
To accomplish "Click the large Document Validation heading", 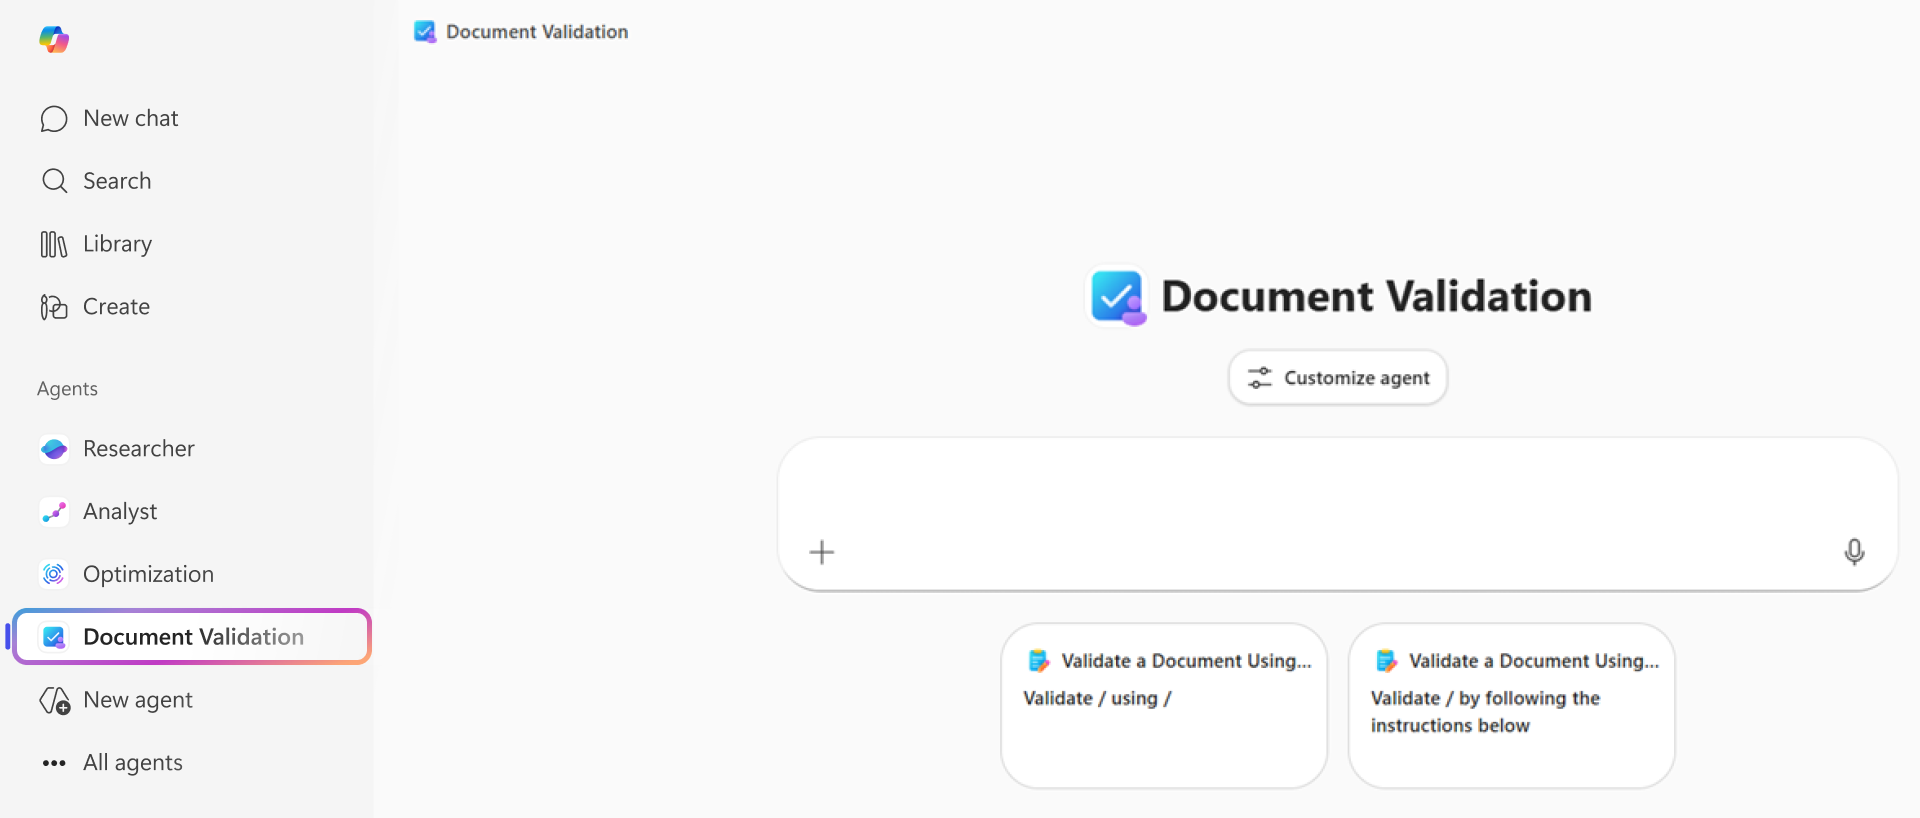I will [1376, 296].
